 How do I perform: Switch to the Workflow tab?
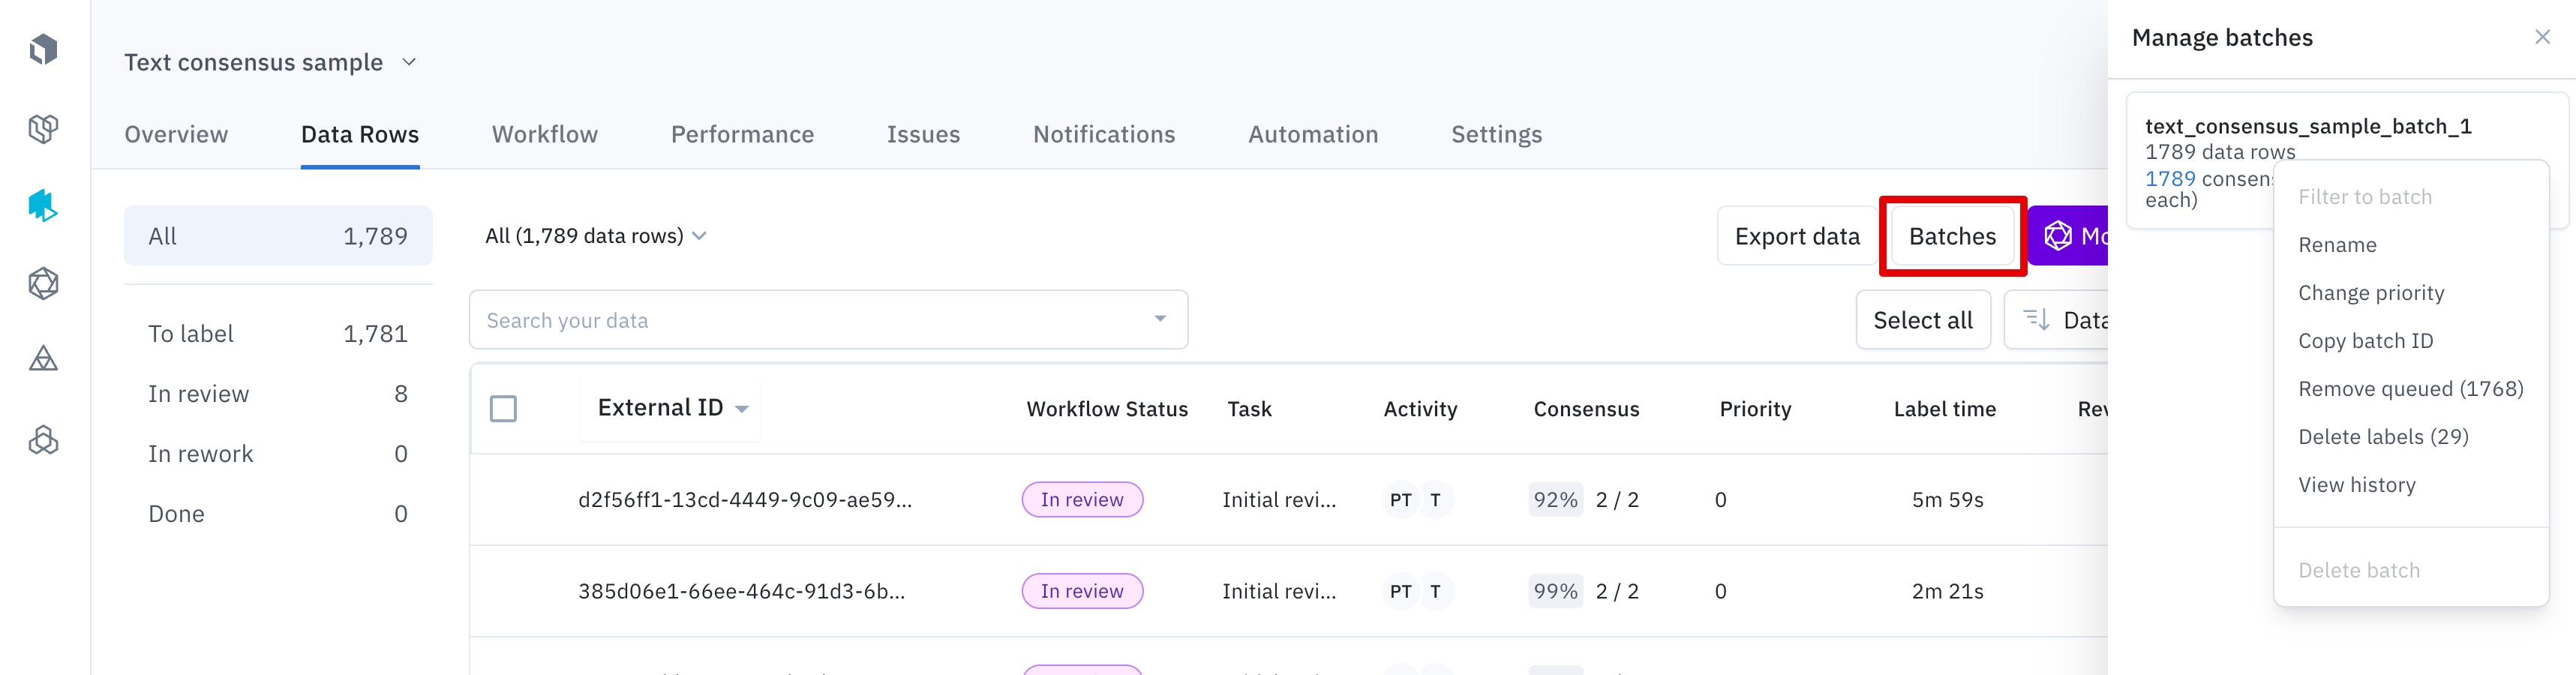(x=544, y=135)
